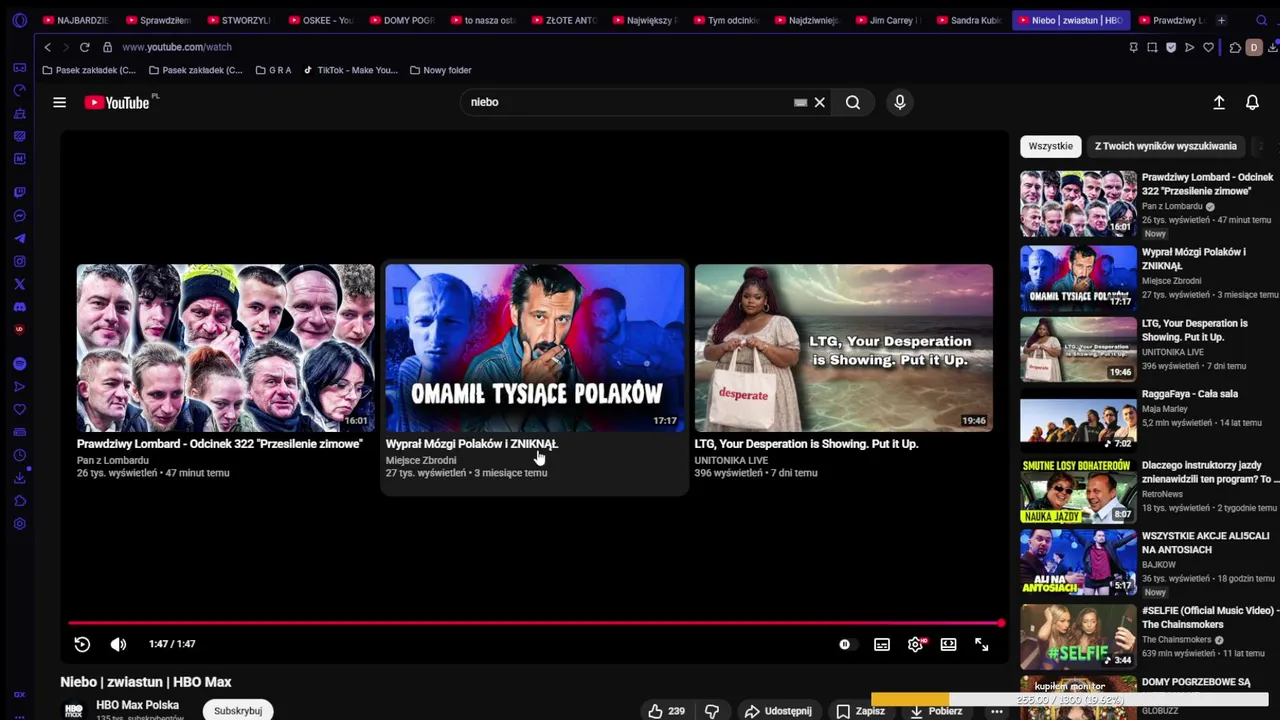Open X (Twitter) in the Opera sidebar
1280x720 pixels.
(x=19, y=285)
